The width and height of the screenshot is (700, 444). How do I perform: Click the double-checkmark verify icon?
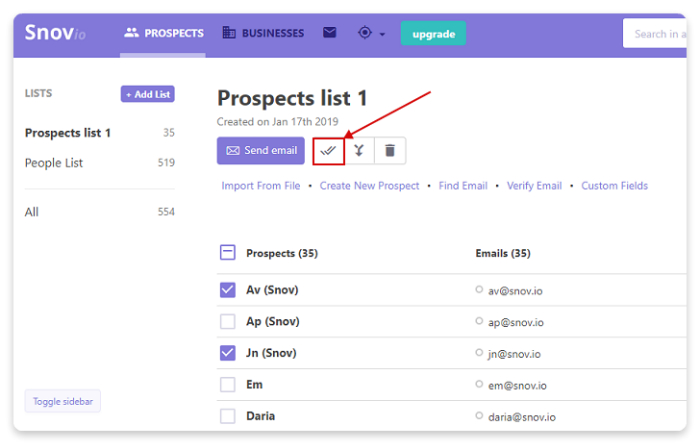point(328,151)
